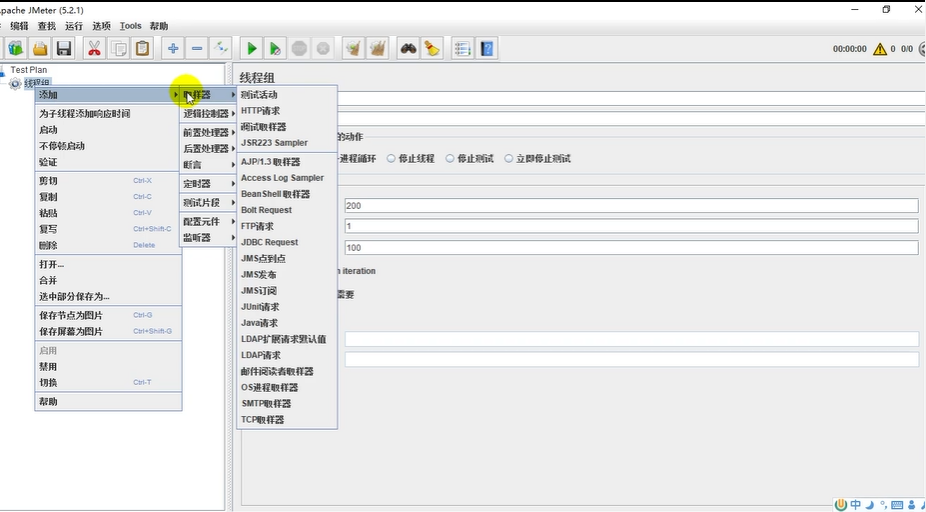Expand the 测试片段 submenu
This screenshot has height=512, width=926.
[x=208, y=203]
